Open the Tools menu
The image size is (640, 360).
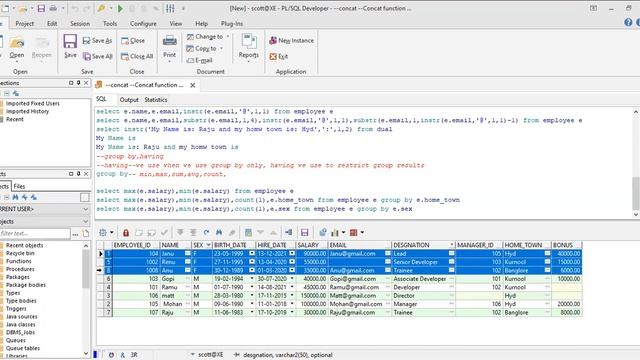110,24
